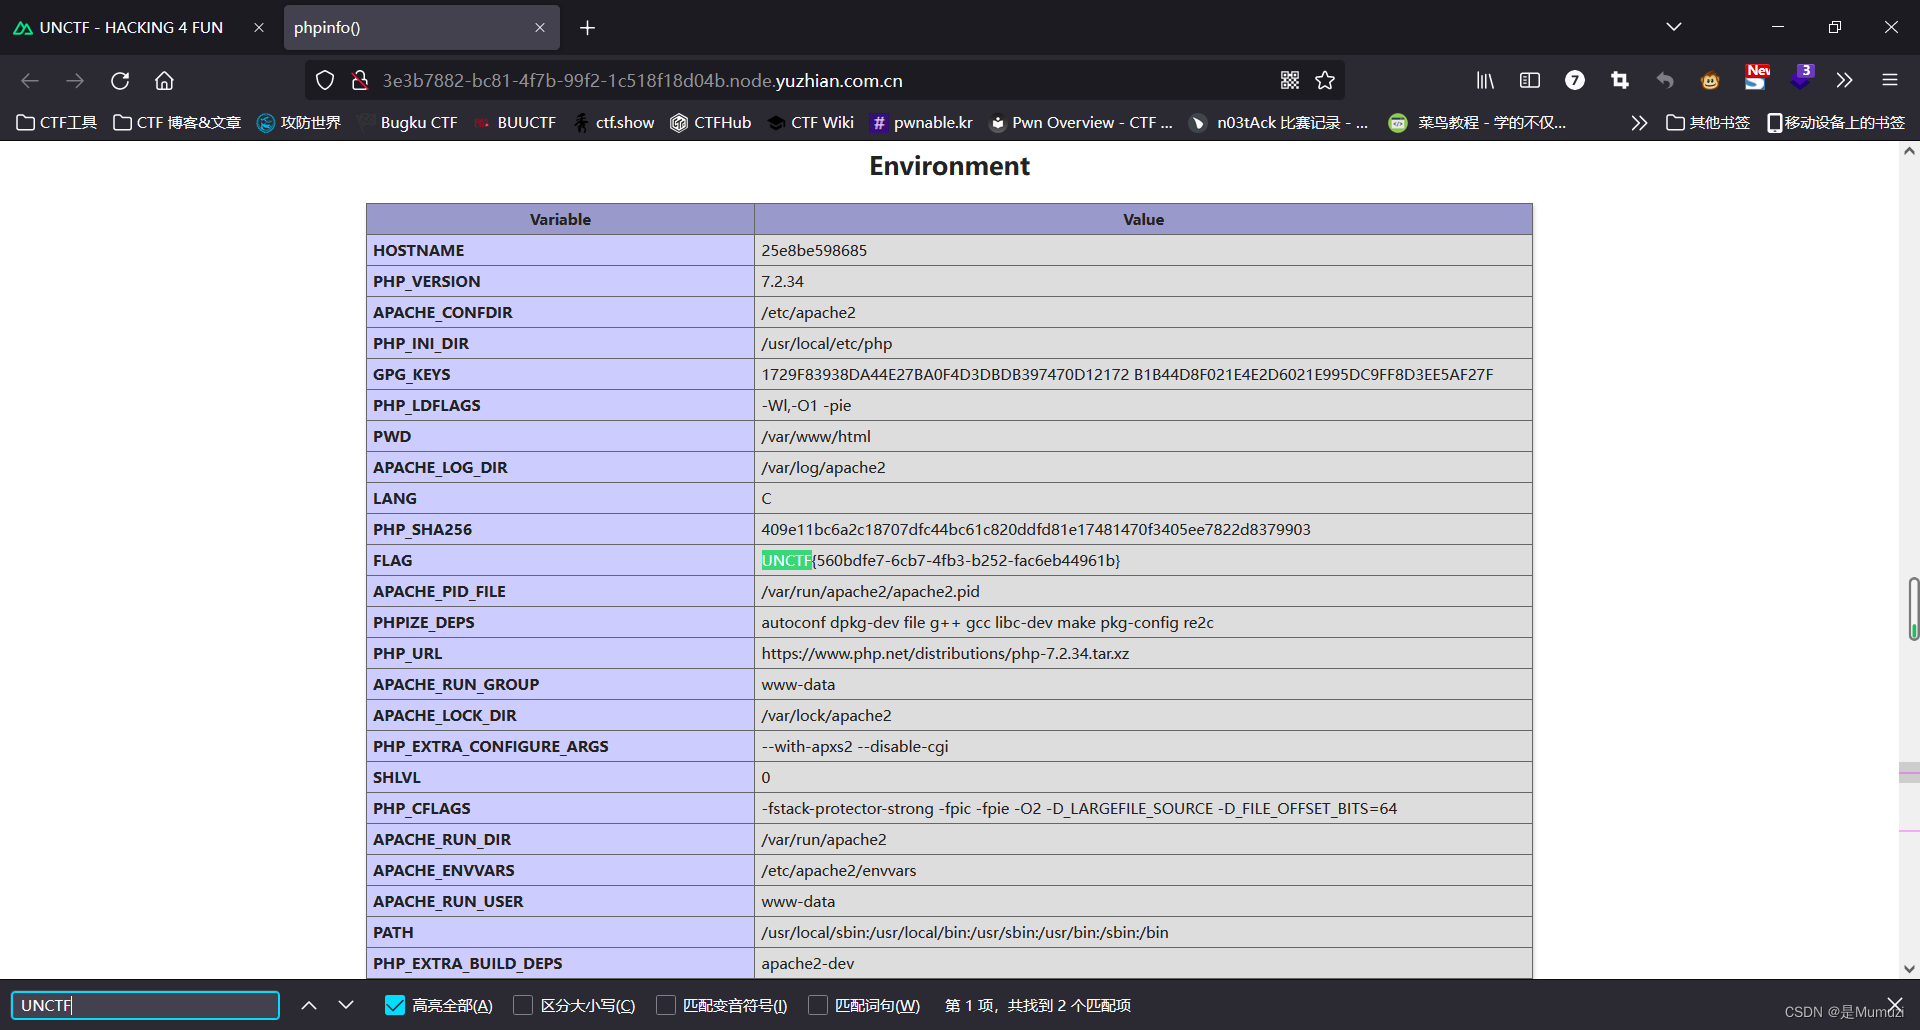Open the Library toolbar icon
The image size is (1920, 1030).
1485,80
